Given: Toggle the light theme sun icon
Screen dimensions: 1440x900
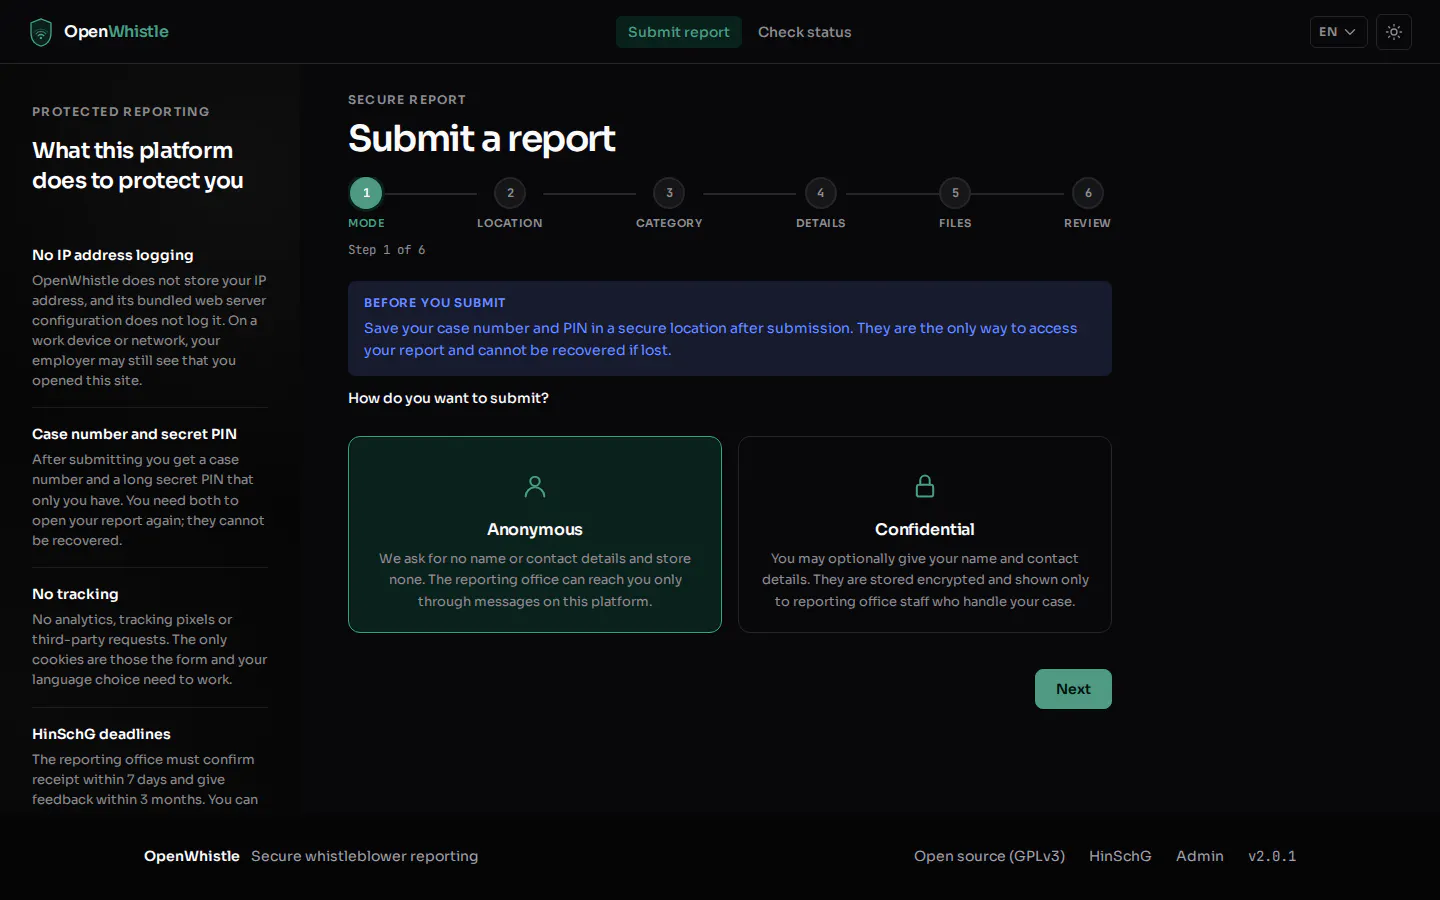Looking at the screenshot, I should pyautogui.click(x=1394, y=32).
